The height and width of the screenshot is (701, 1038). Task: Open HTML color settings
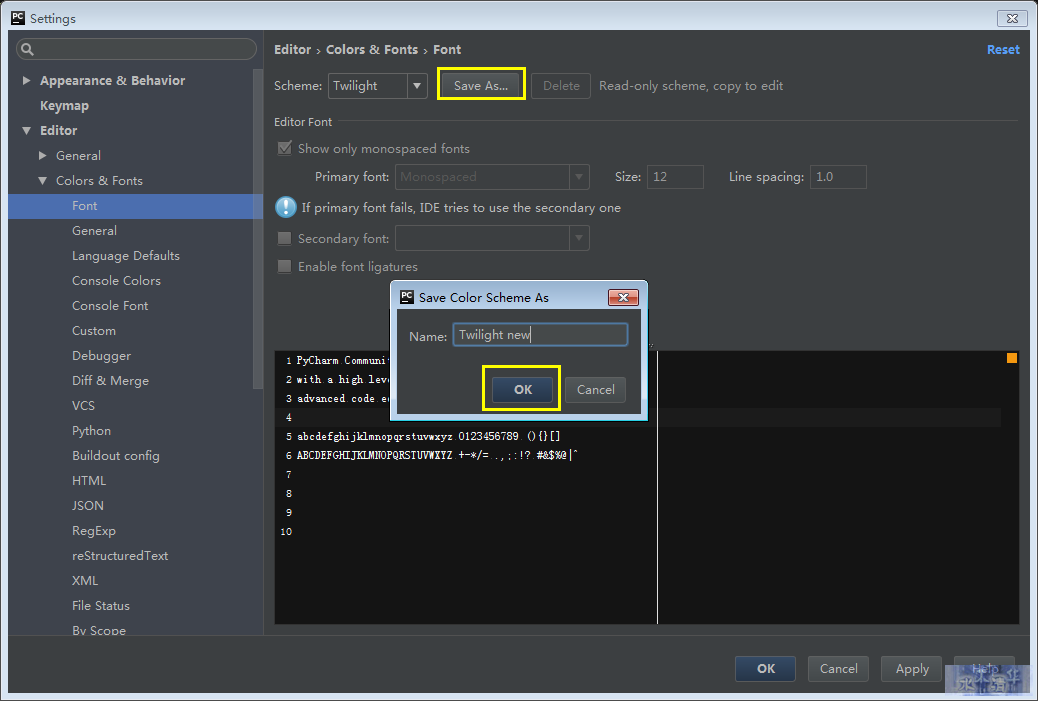89,481
